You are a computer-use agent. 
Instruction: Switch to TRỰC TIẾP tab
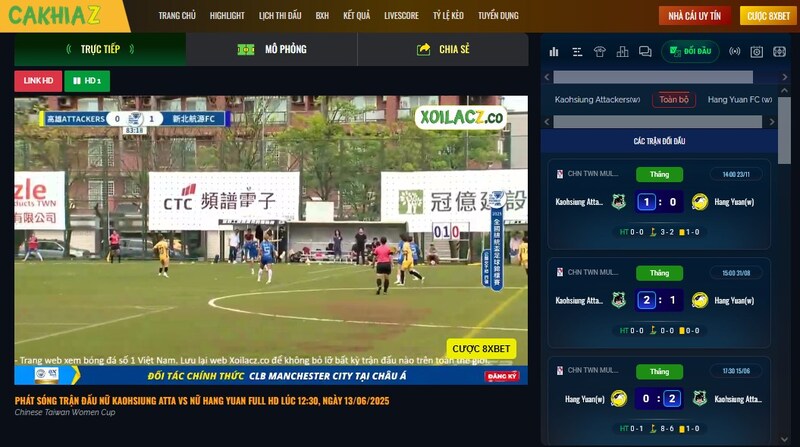click(x=100, y=49)
